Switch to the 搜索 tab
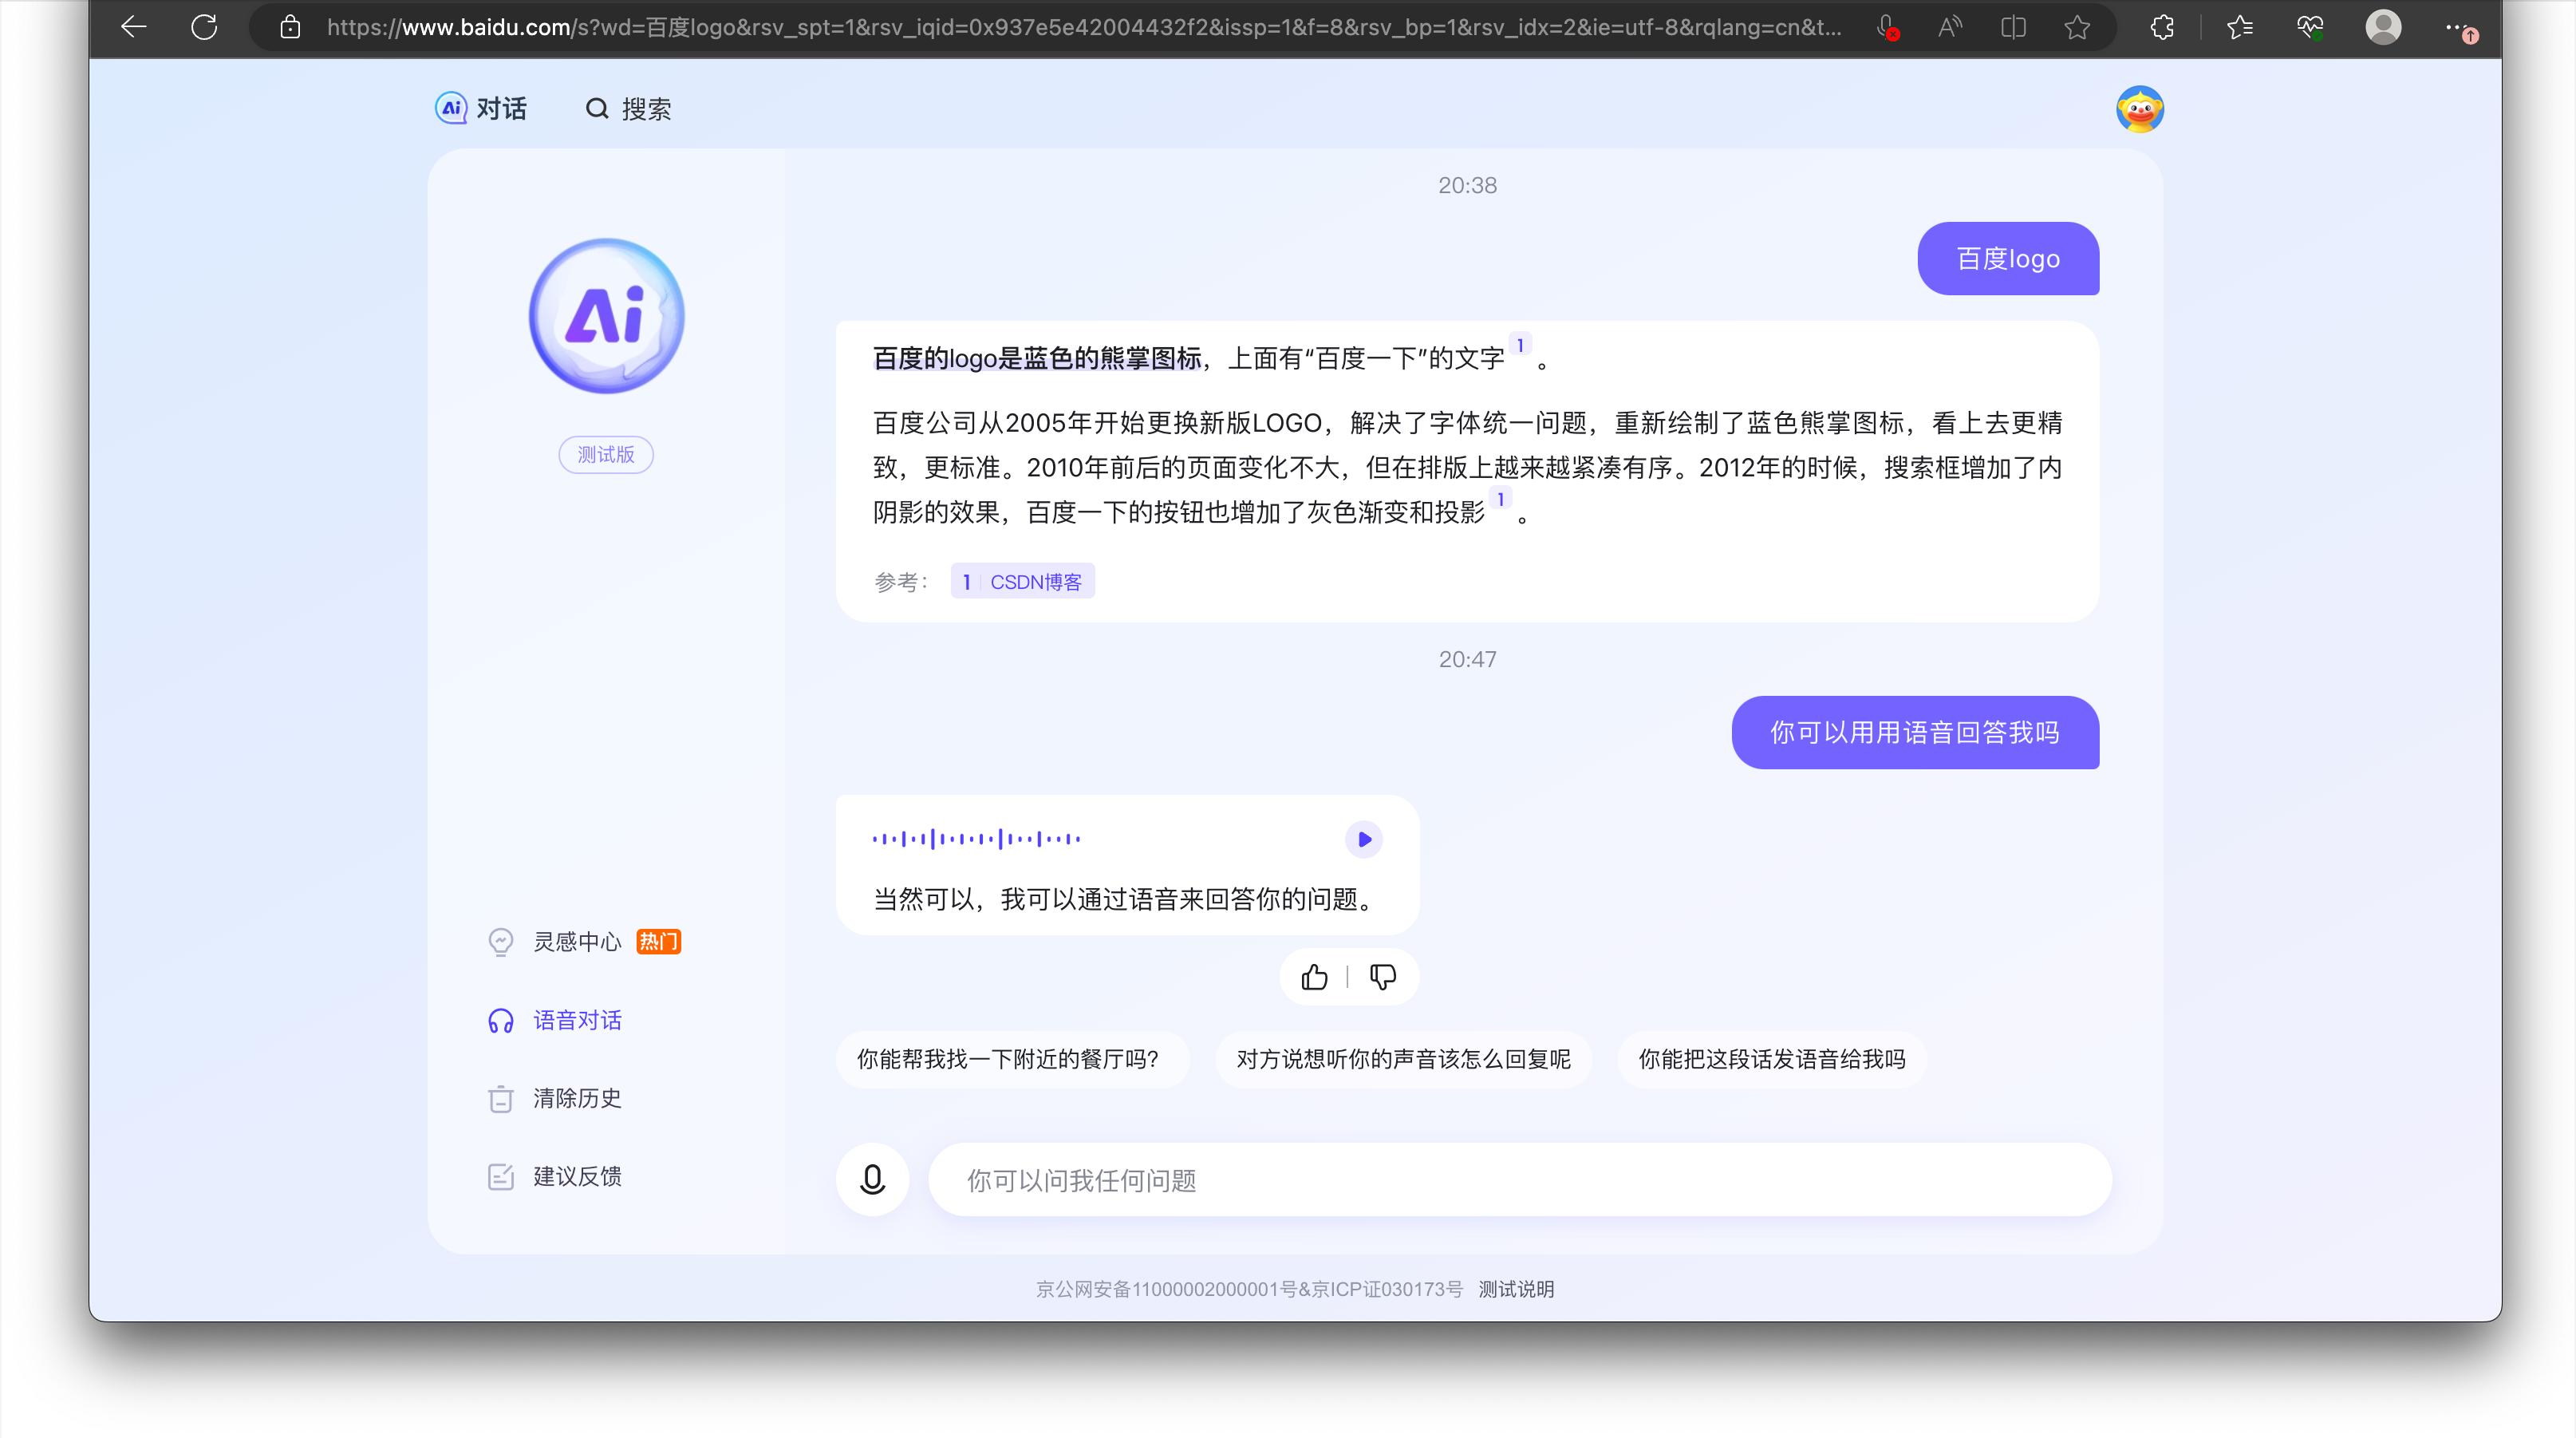 [x=627, y=108]
